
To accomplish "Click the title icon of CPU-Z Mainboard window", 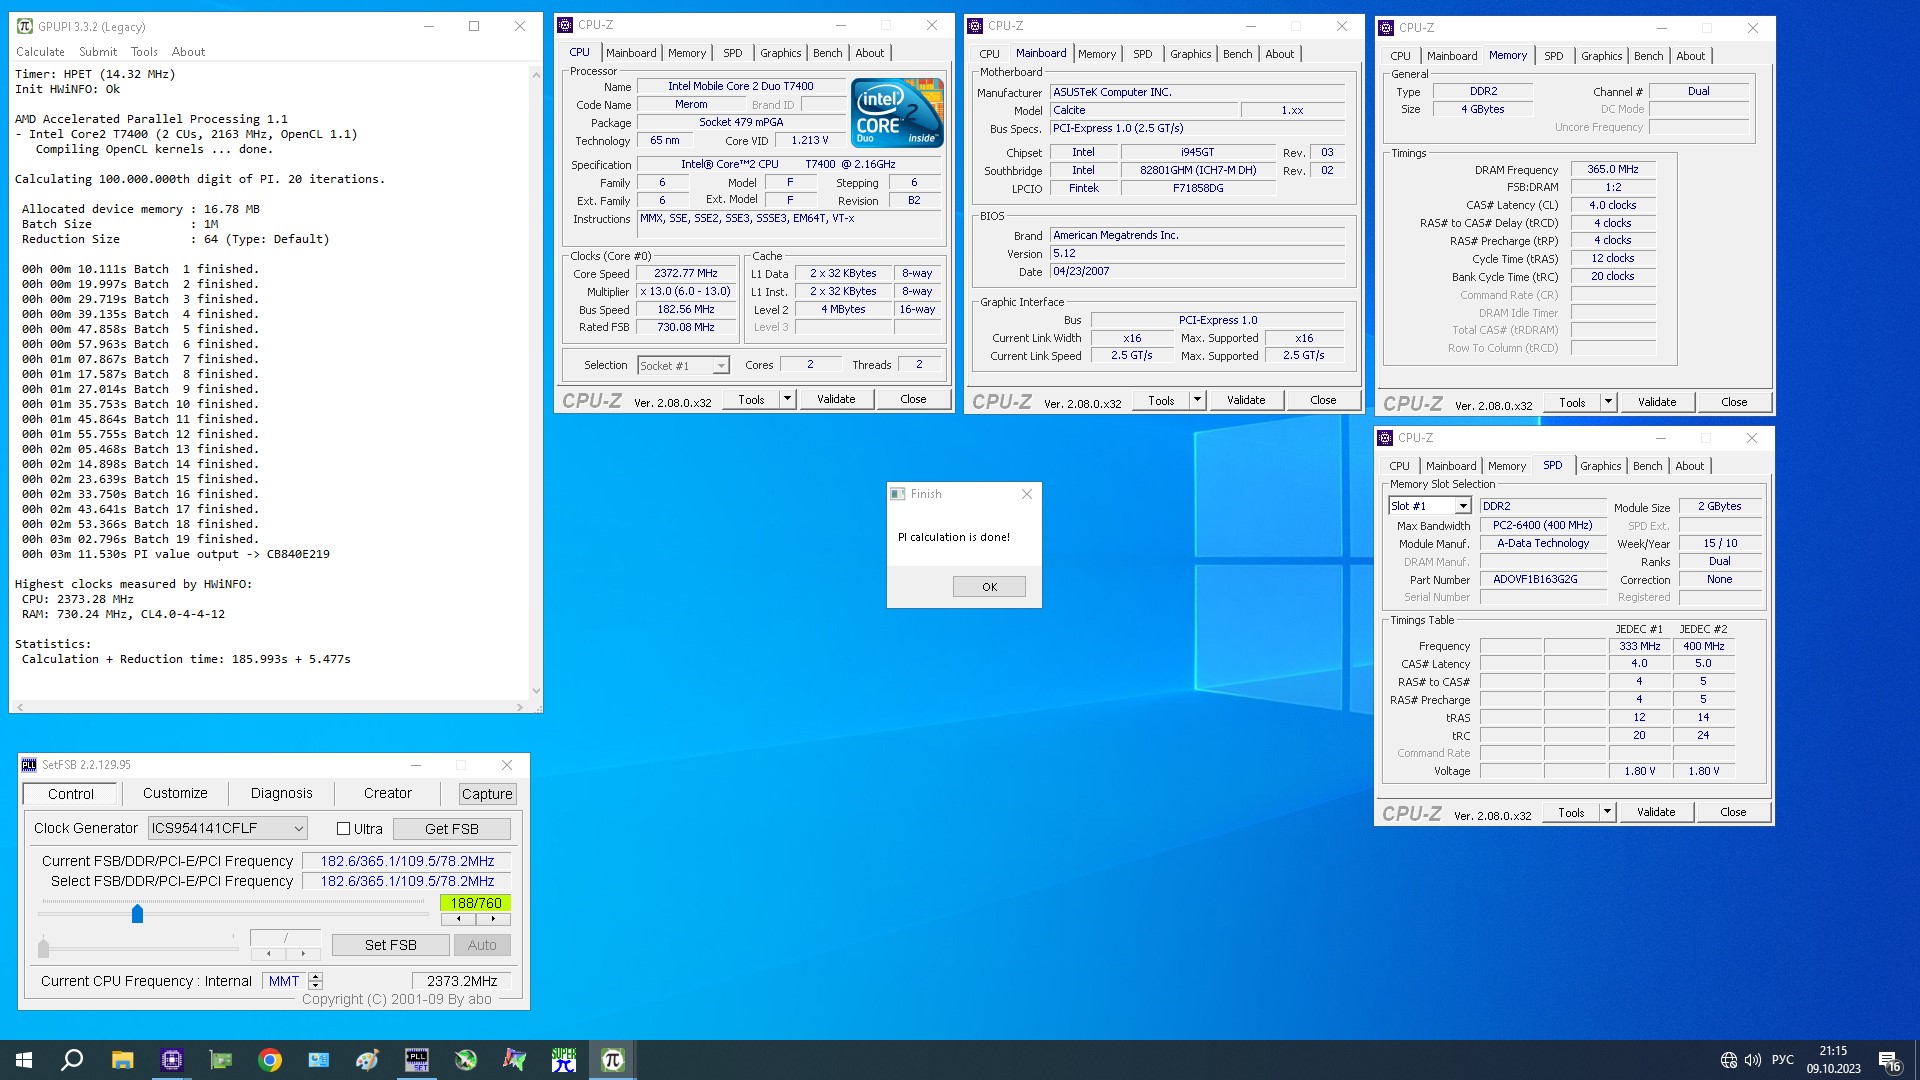I will click(975, 26).
